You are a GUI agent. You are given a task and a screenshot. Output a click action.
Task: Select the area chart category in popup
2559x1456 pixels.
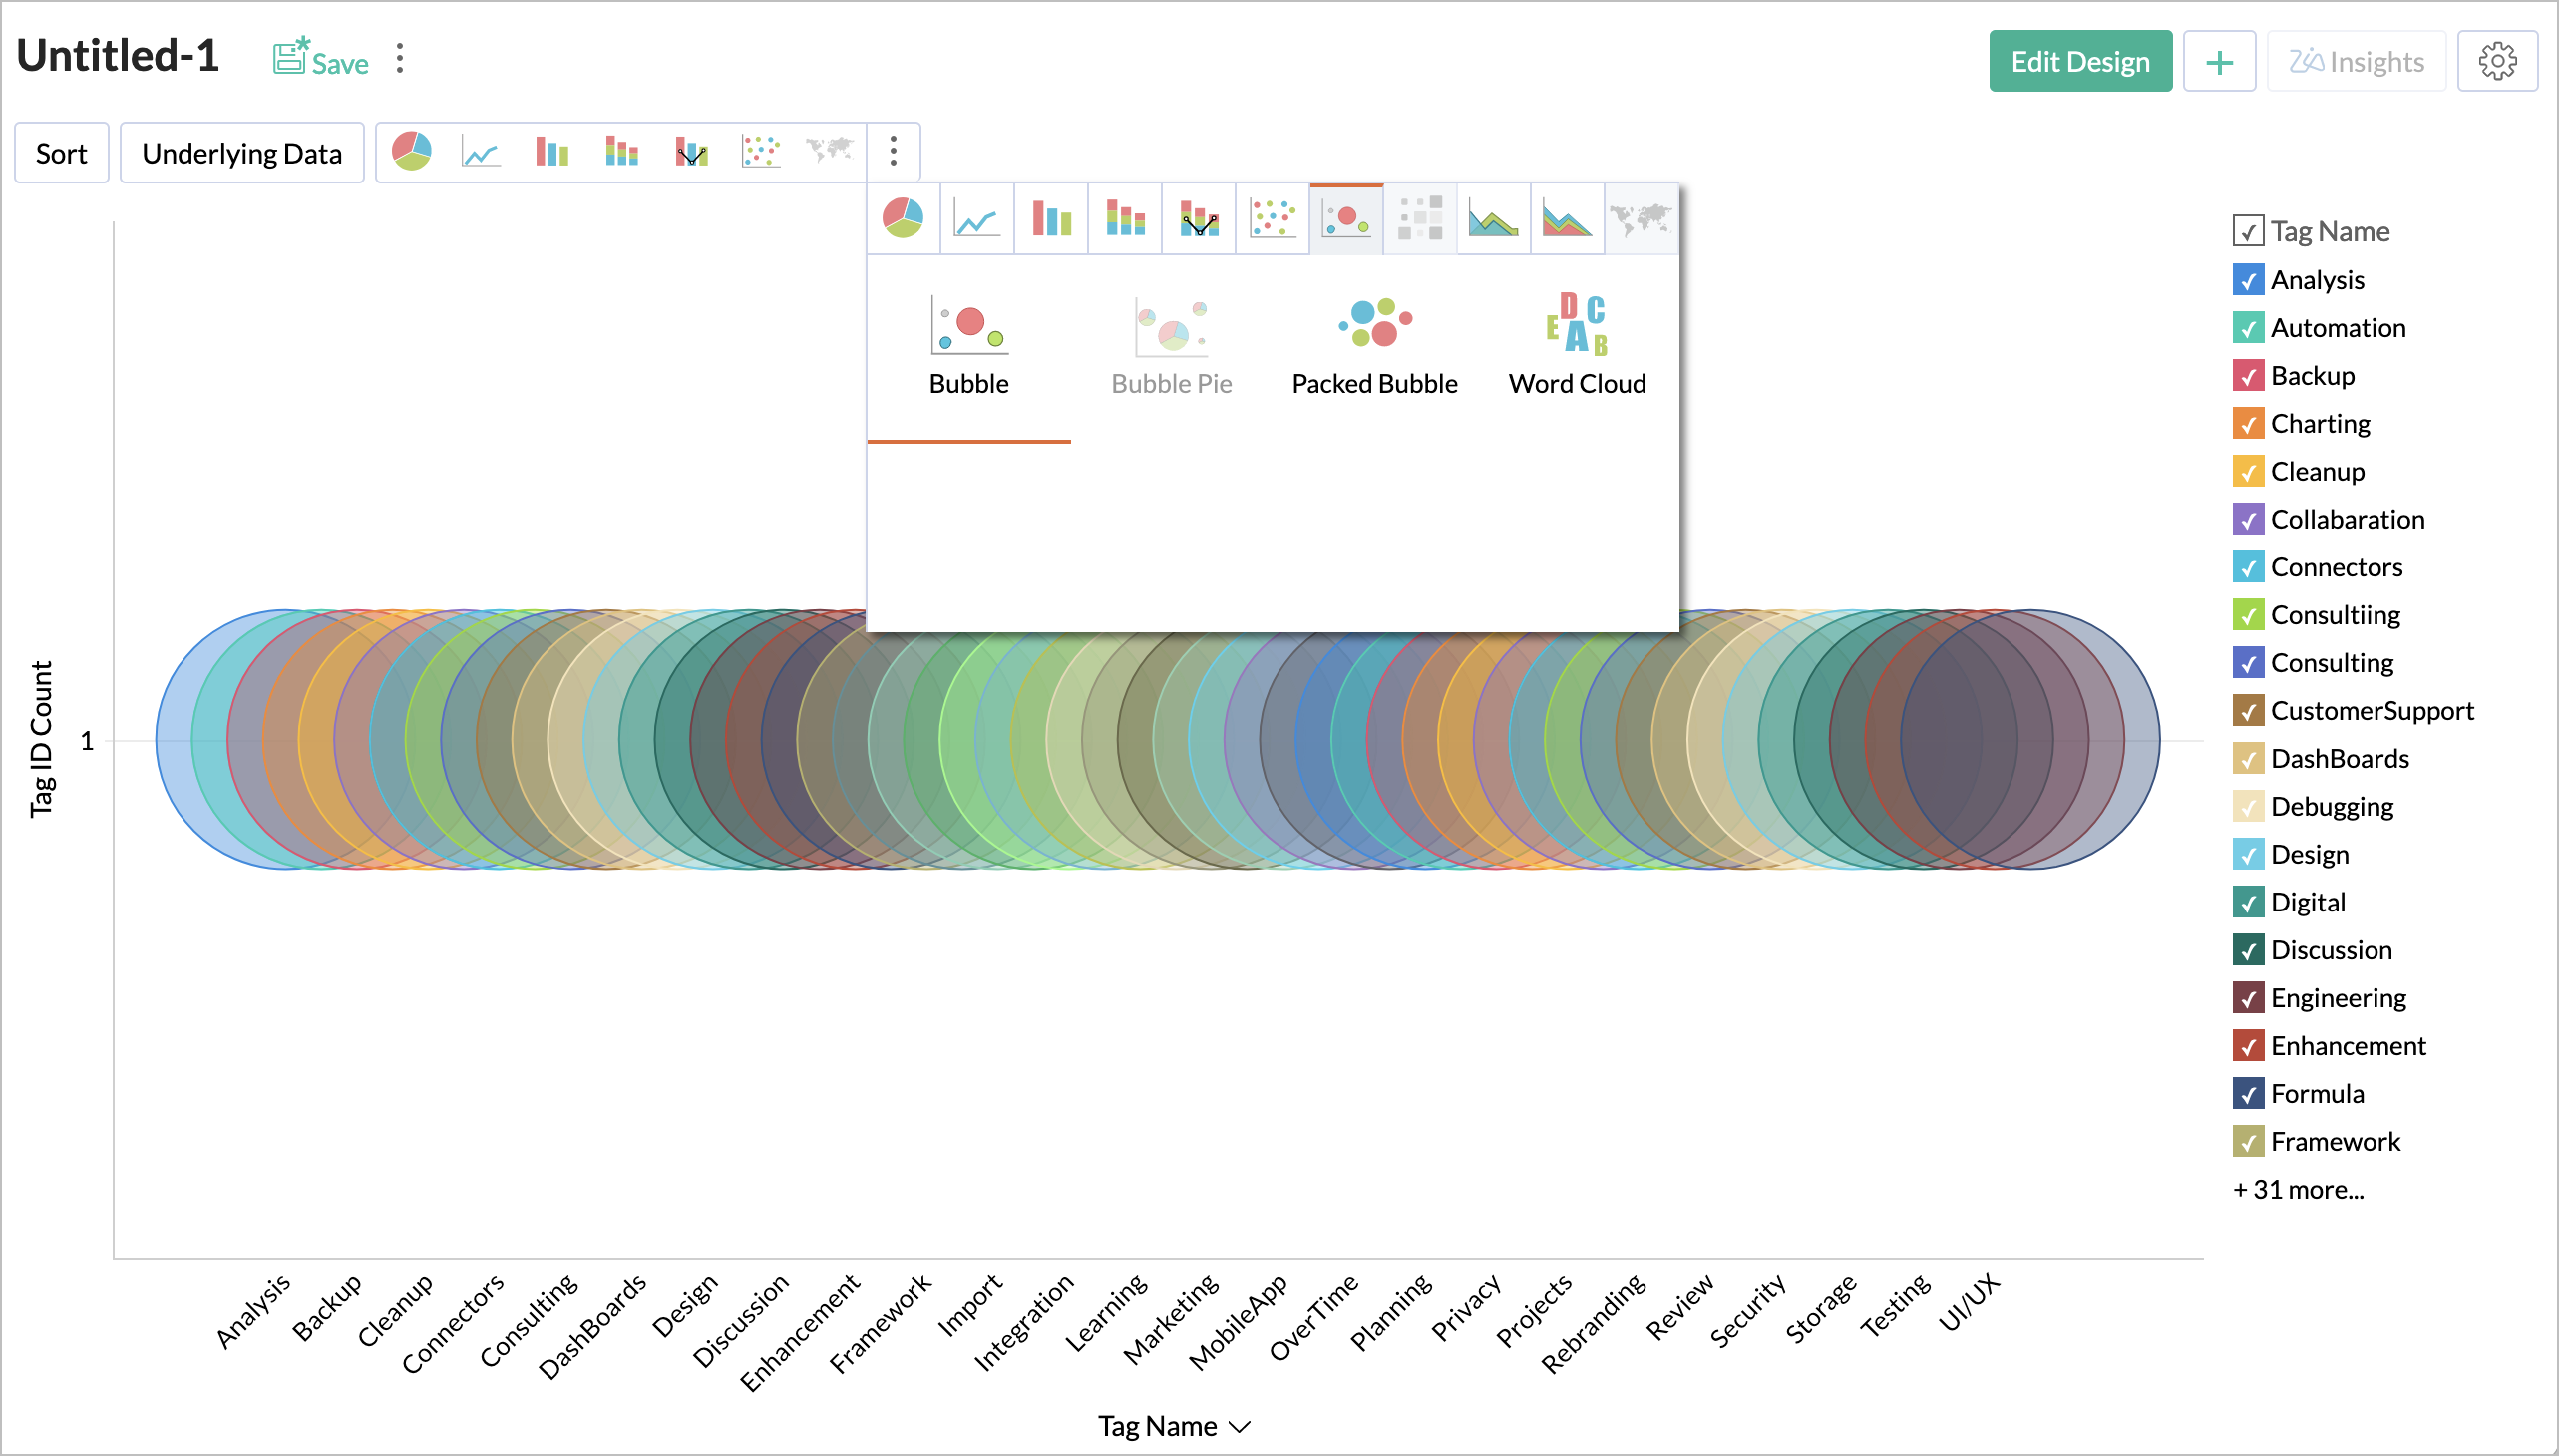click(x=1493, y=218)
